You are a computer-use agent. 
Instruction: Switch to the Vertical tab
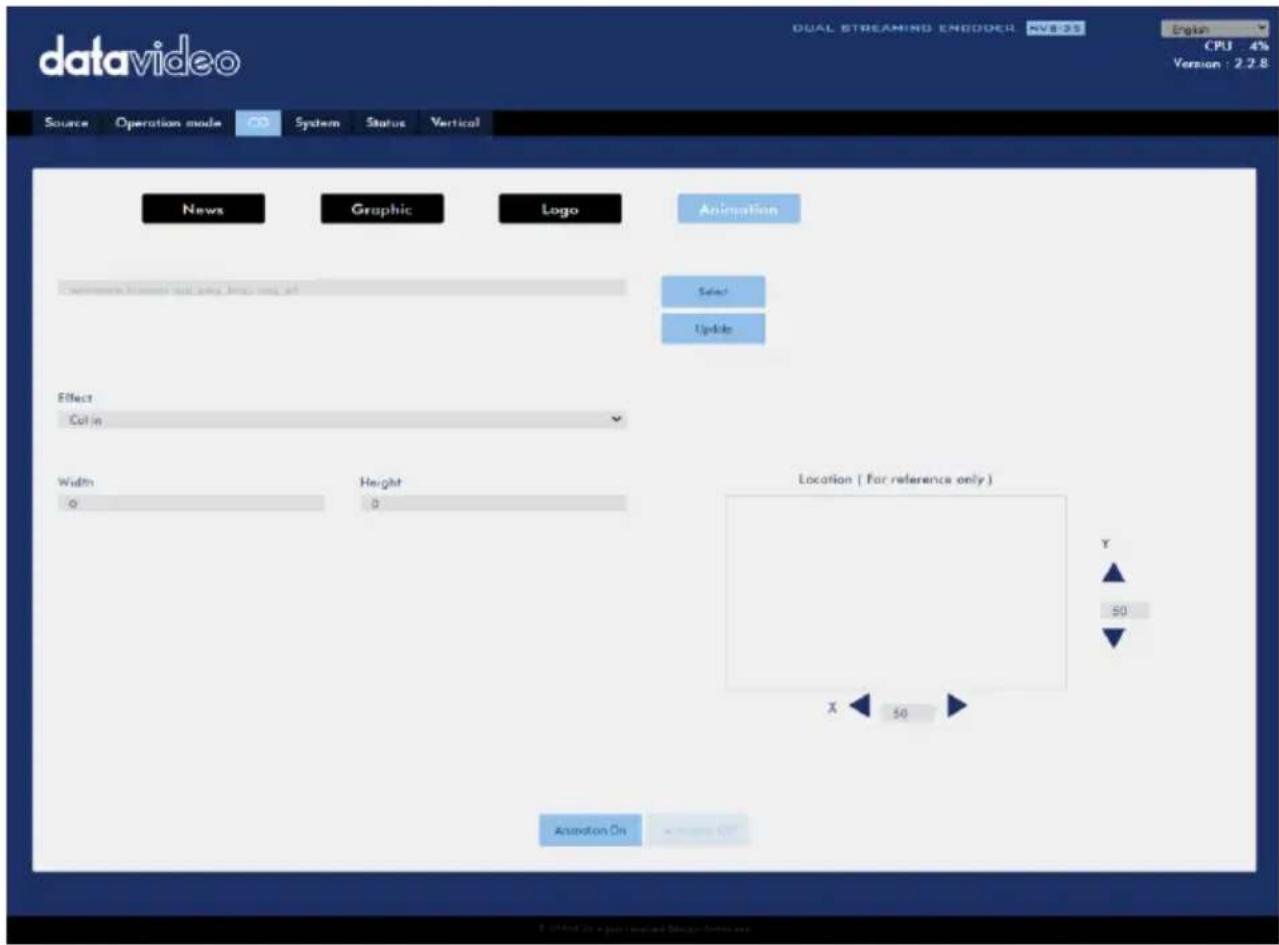455,123
